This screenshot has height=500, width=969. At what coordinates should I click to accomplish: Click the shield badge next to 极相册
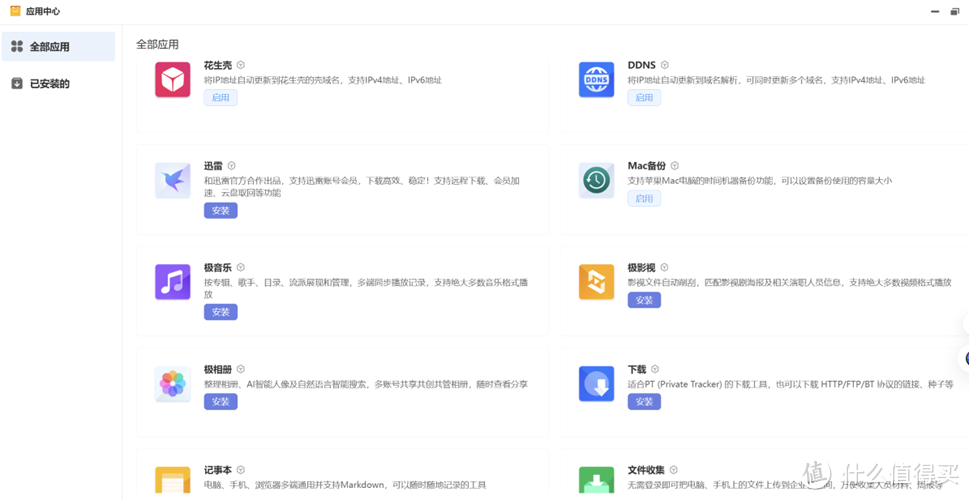click(241, 369)
